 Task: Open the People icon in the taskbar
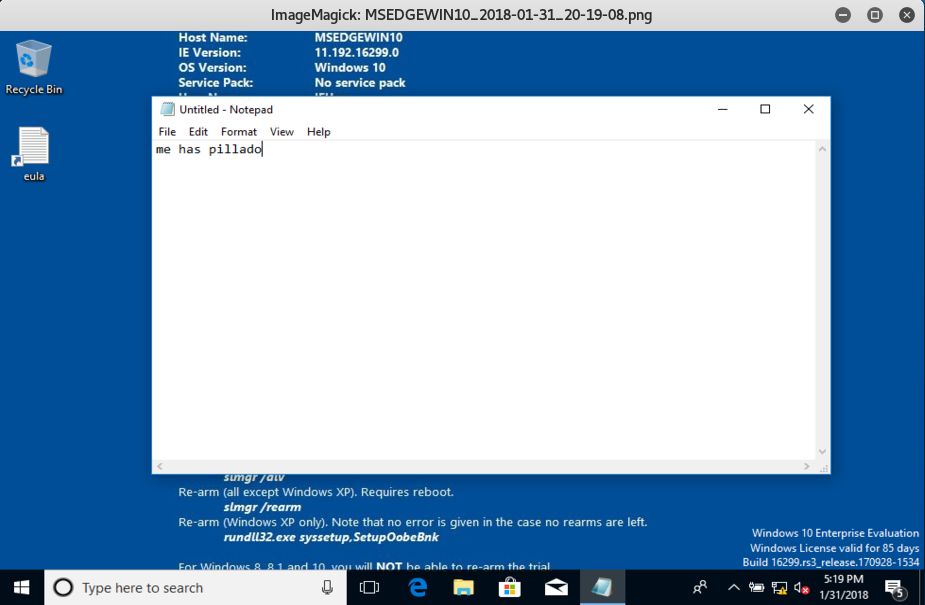tap(700, 587)
